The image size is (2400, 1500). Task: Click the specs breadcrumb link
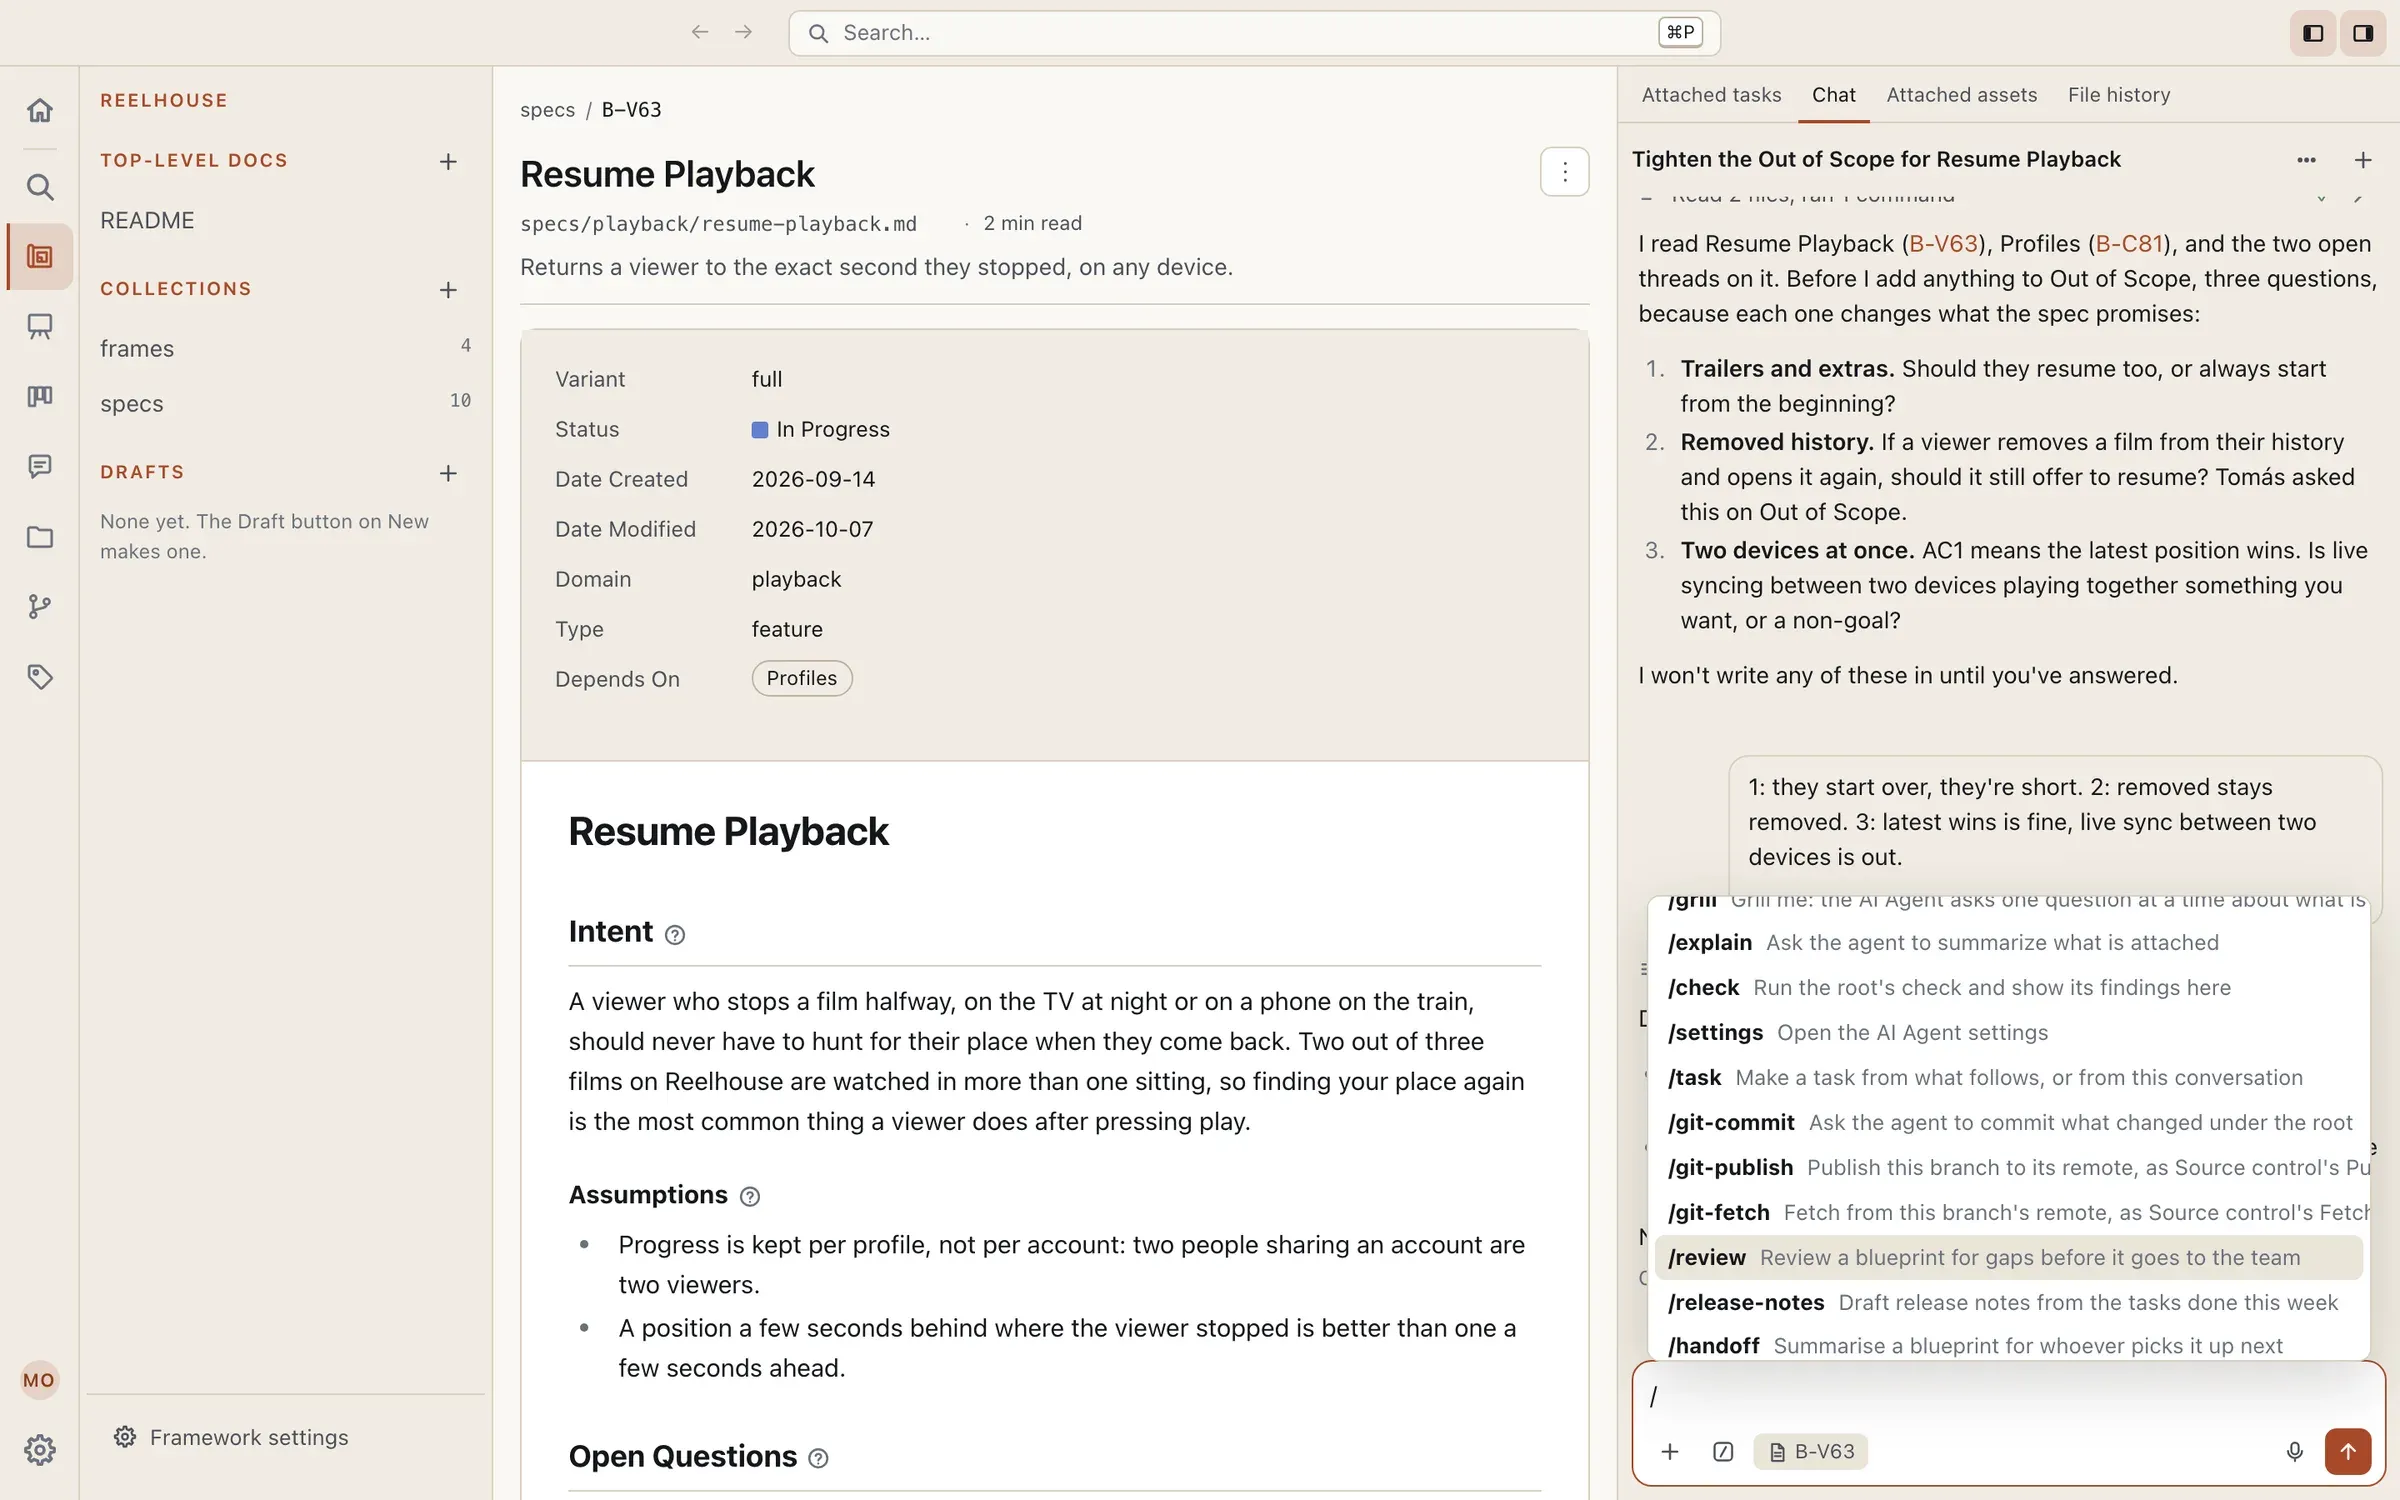coord(547,110)
